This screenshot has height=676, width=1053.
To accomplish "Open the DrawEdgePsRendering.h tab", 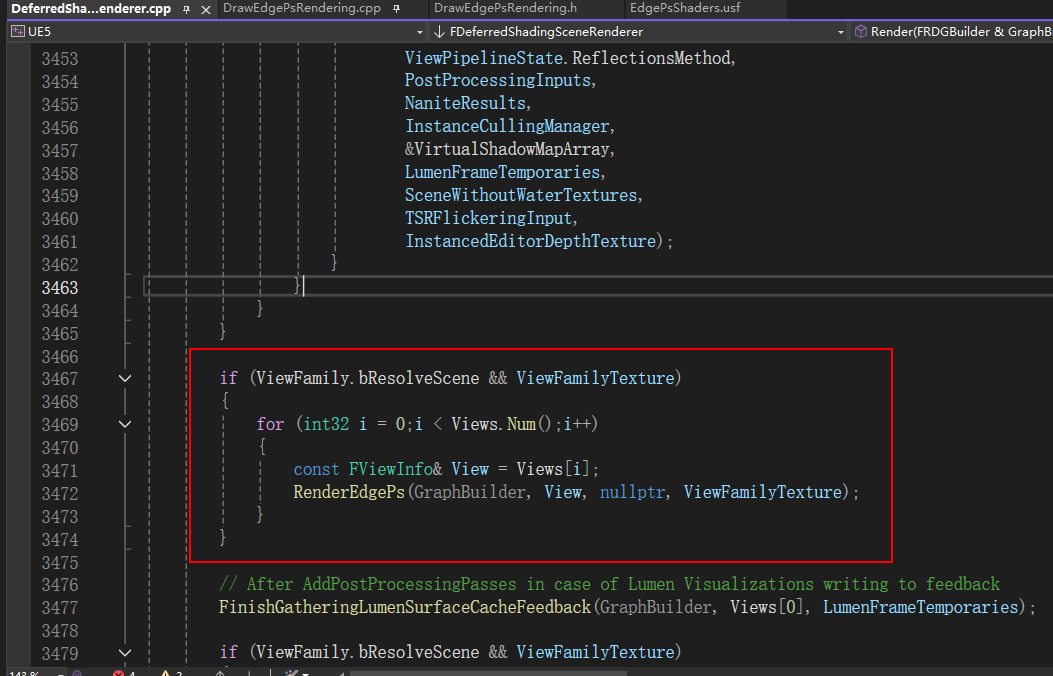I will coord(505,8).
